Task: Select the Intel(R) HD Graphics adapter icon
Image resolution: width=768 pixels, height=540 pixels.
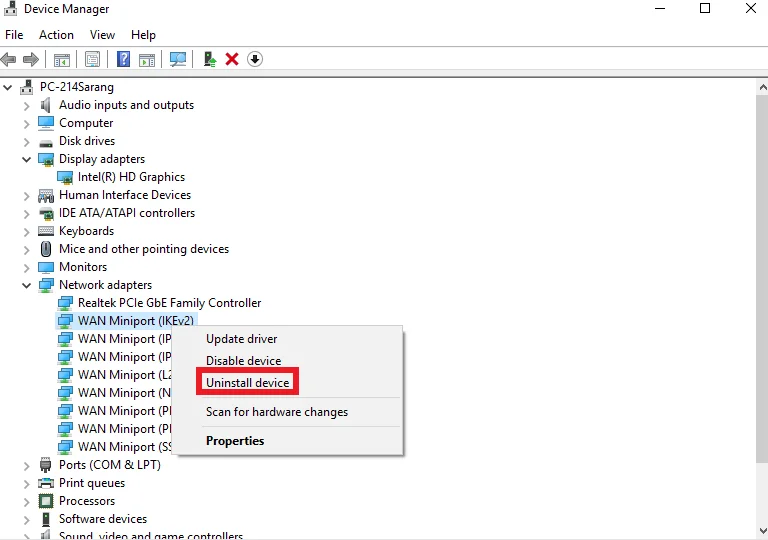Action: click(x=65, y=177)
